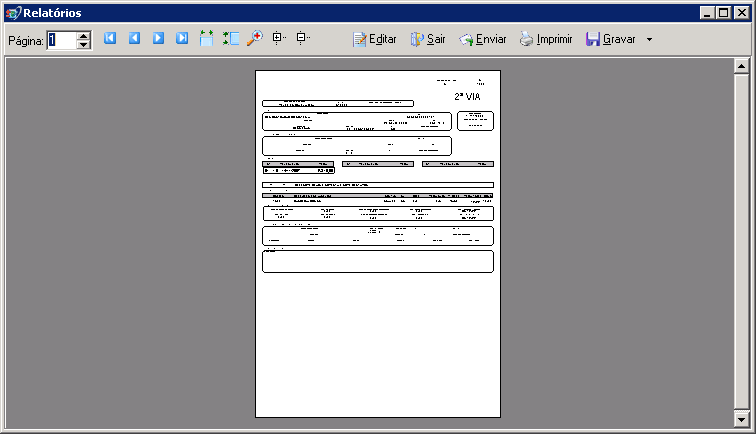The width and height of the screenshot is (756, 434).
Task: Go to the first page of the report
Action: point(110,38)
